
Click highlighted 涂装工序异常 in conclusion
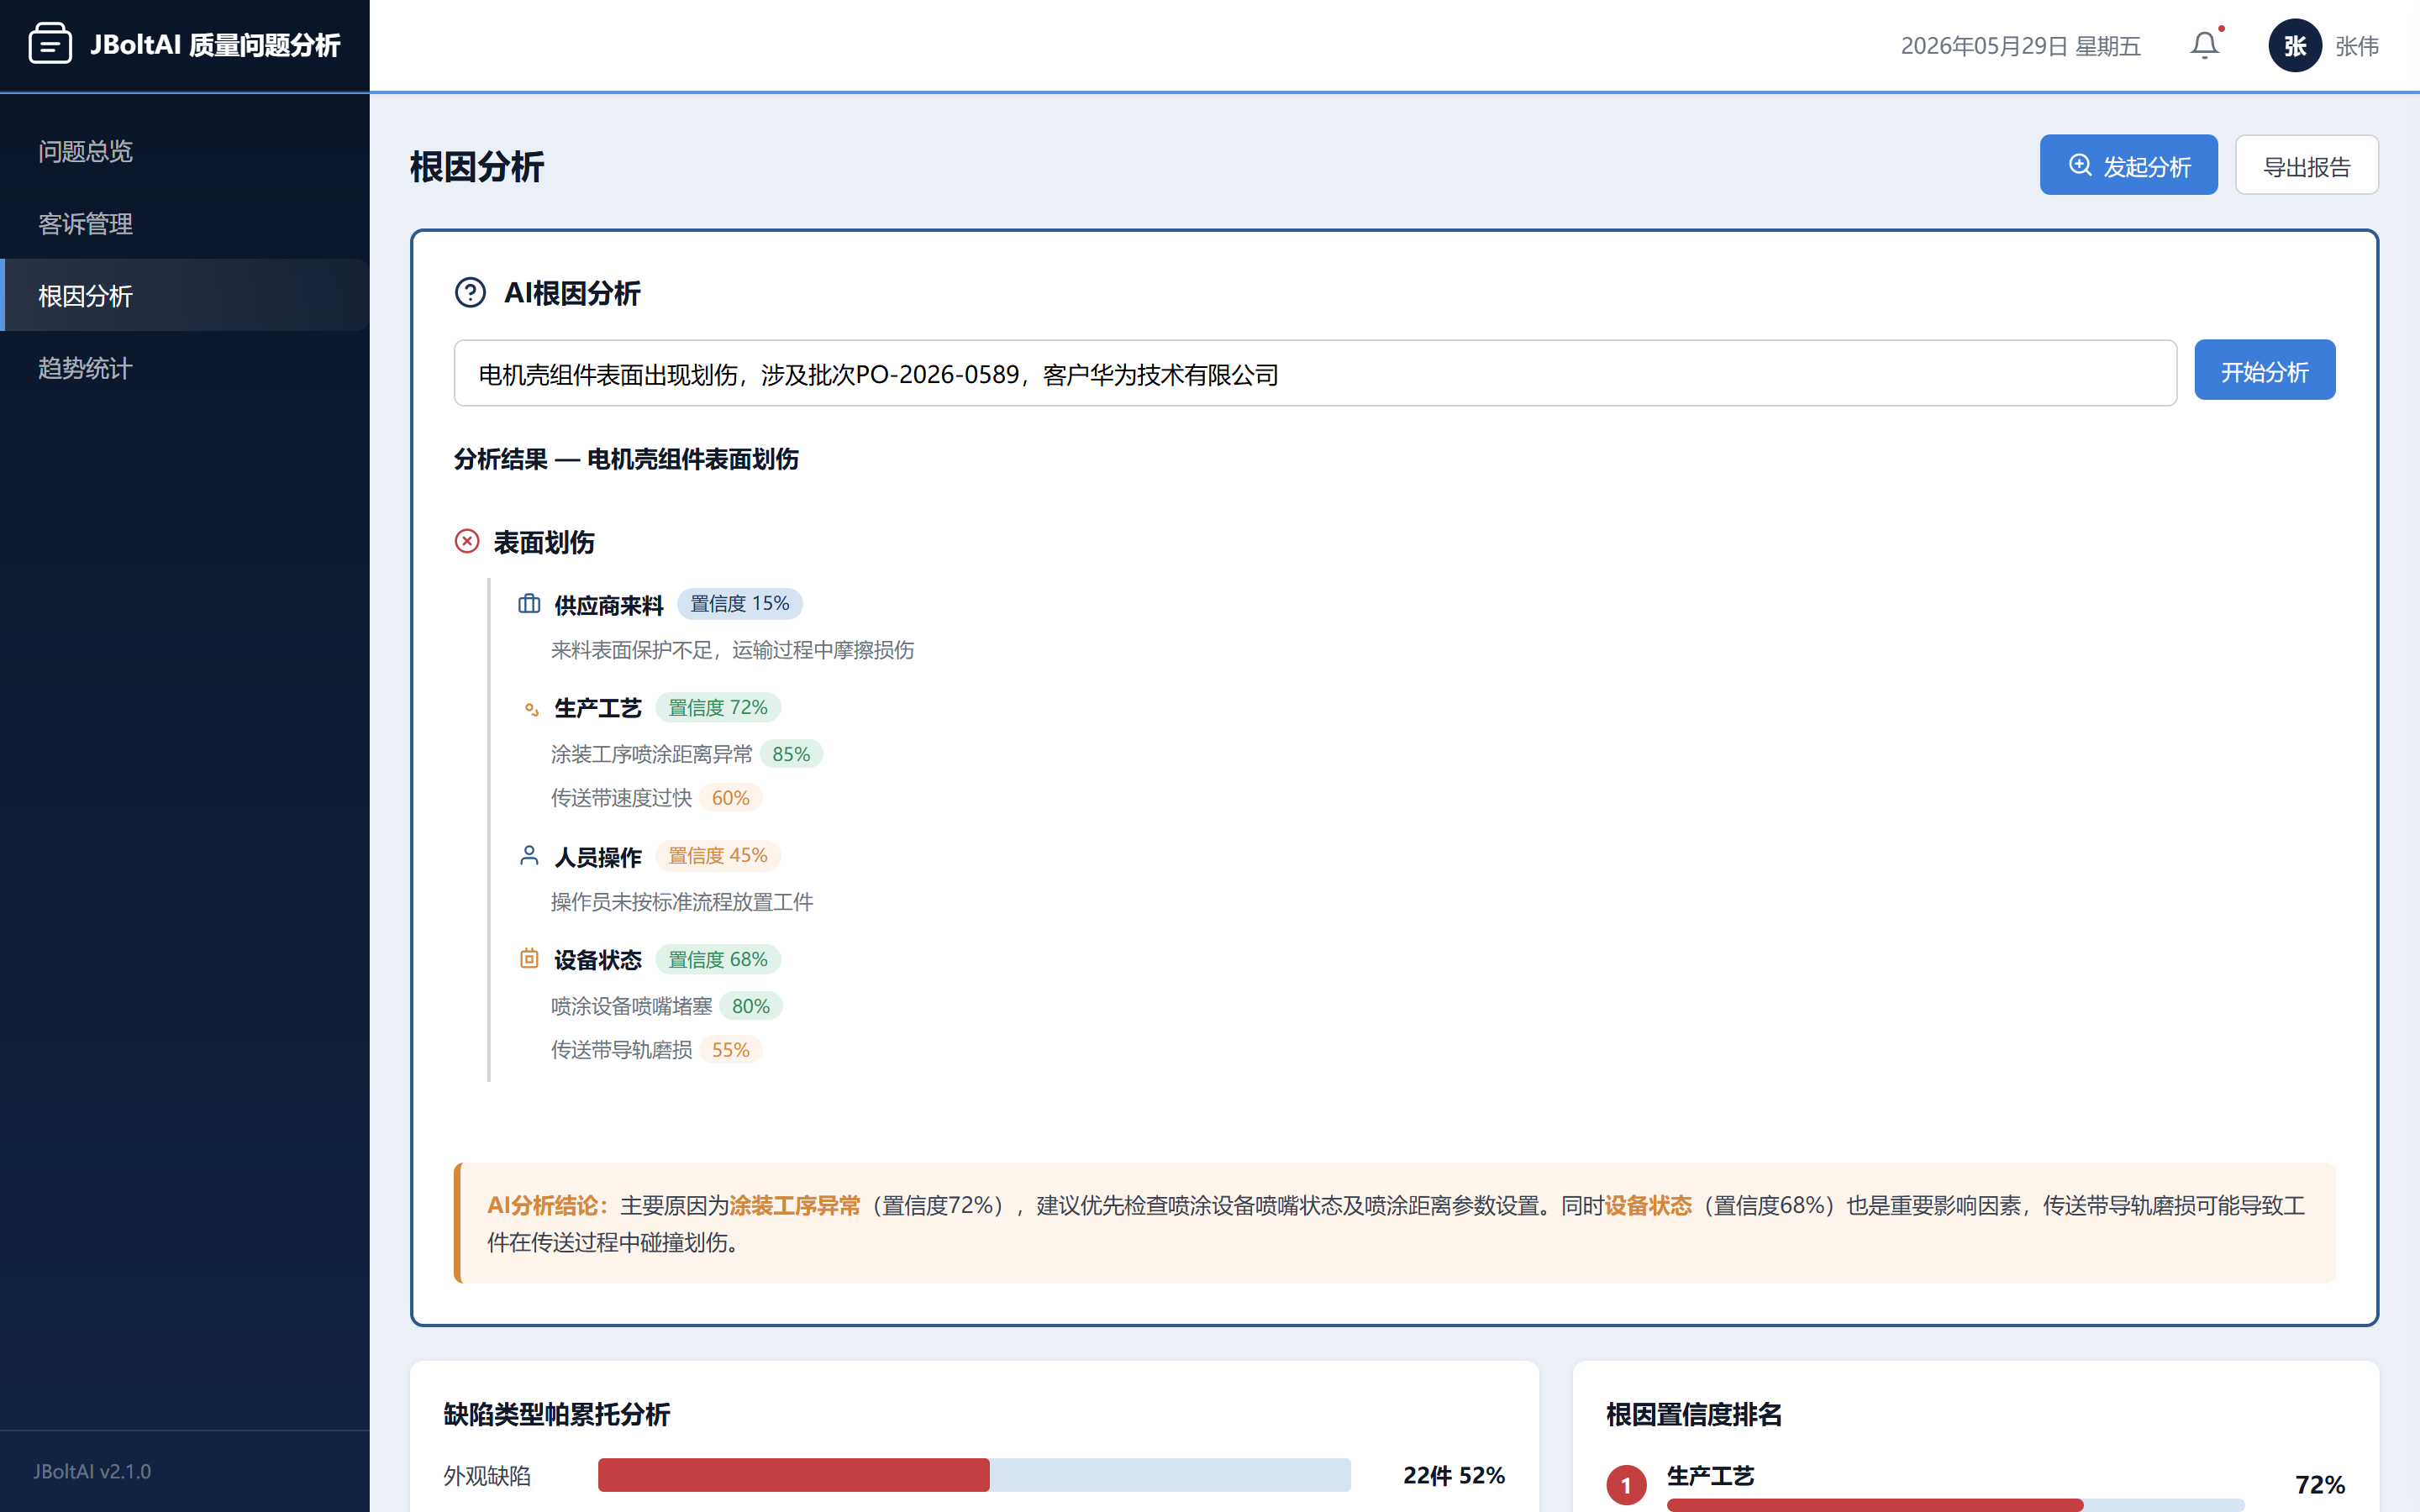[x=795, y=1206]
